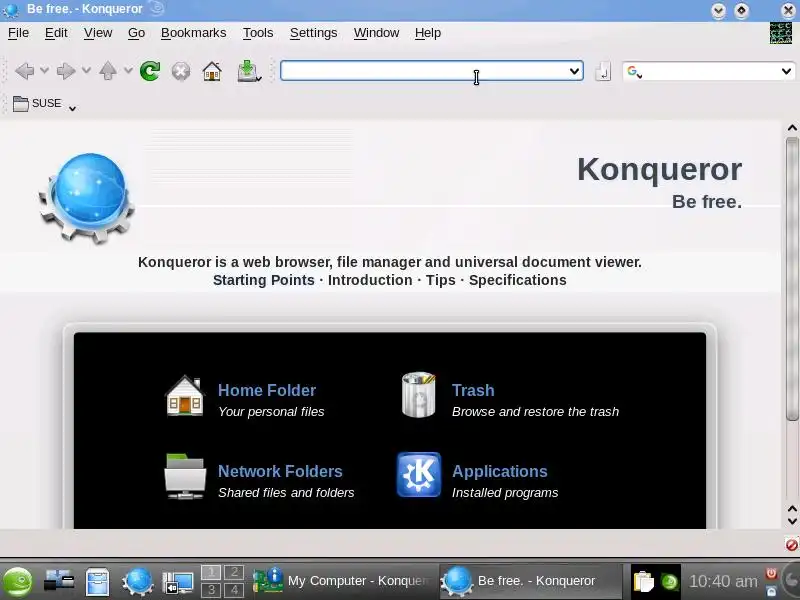The height and width of the screenshot is (600, 800).
Task: Focus the Google search input field
Action: click(x=710, y=71)
